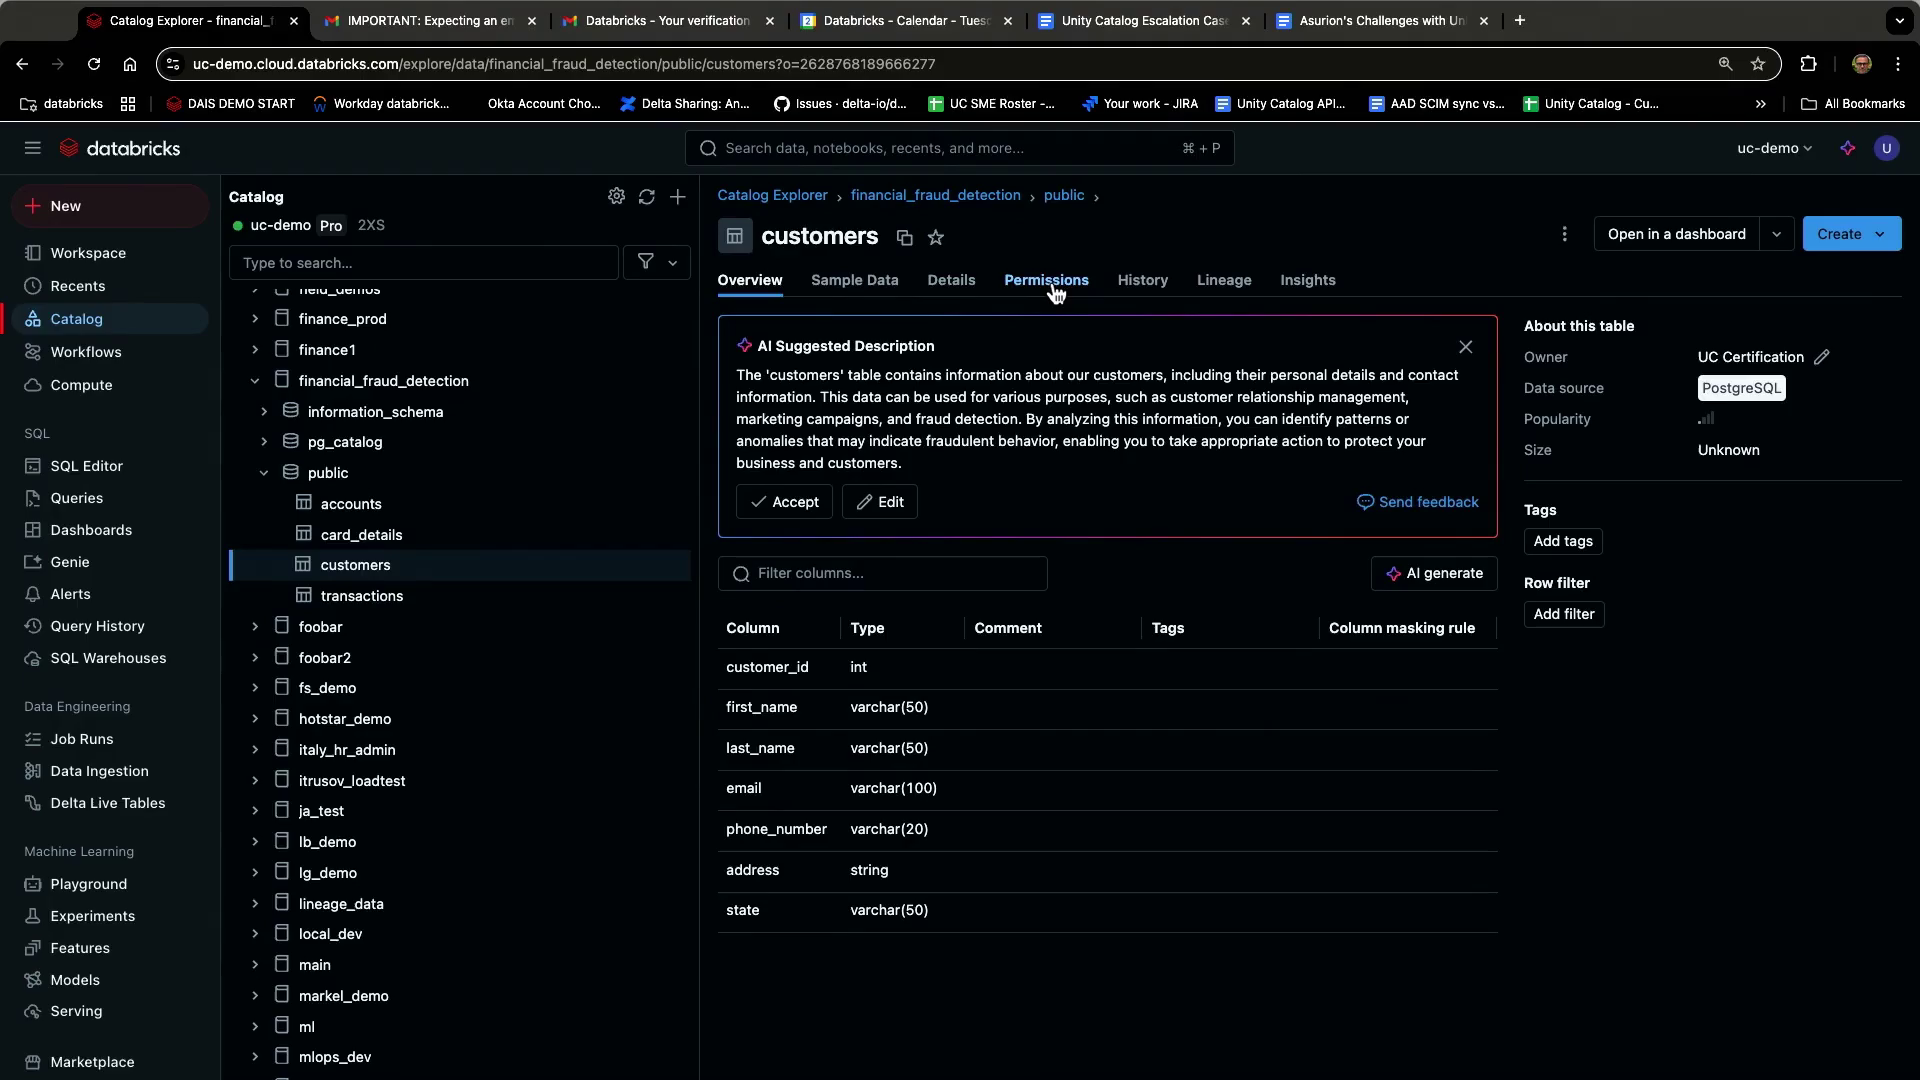The image size is (1920, 1080).
Task: Go to Workspace in sidebar
Action: coord(88,253)
